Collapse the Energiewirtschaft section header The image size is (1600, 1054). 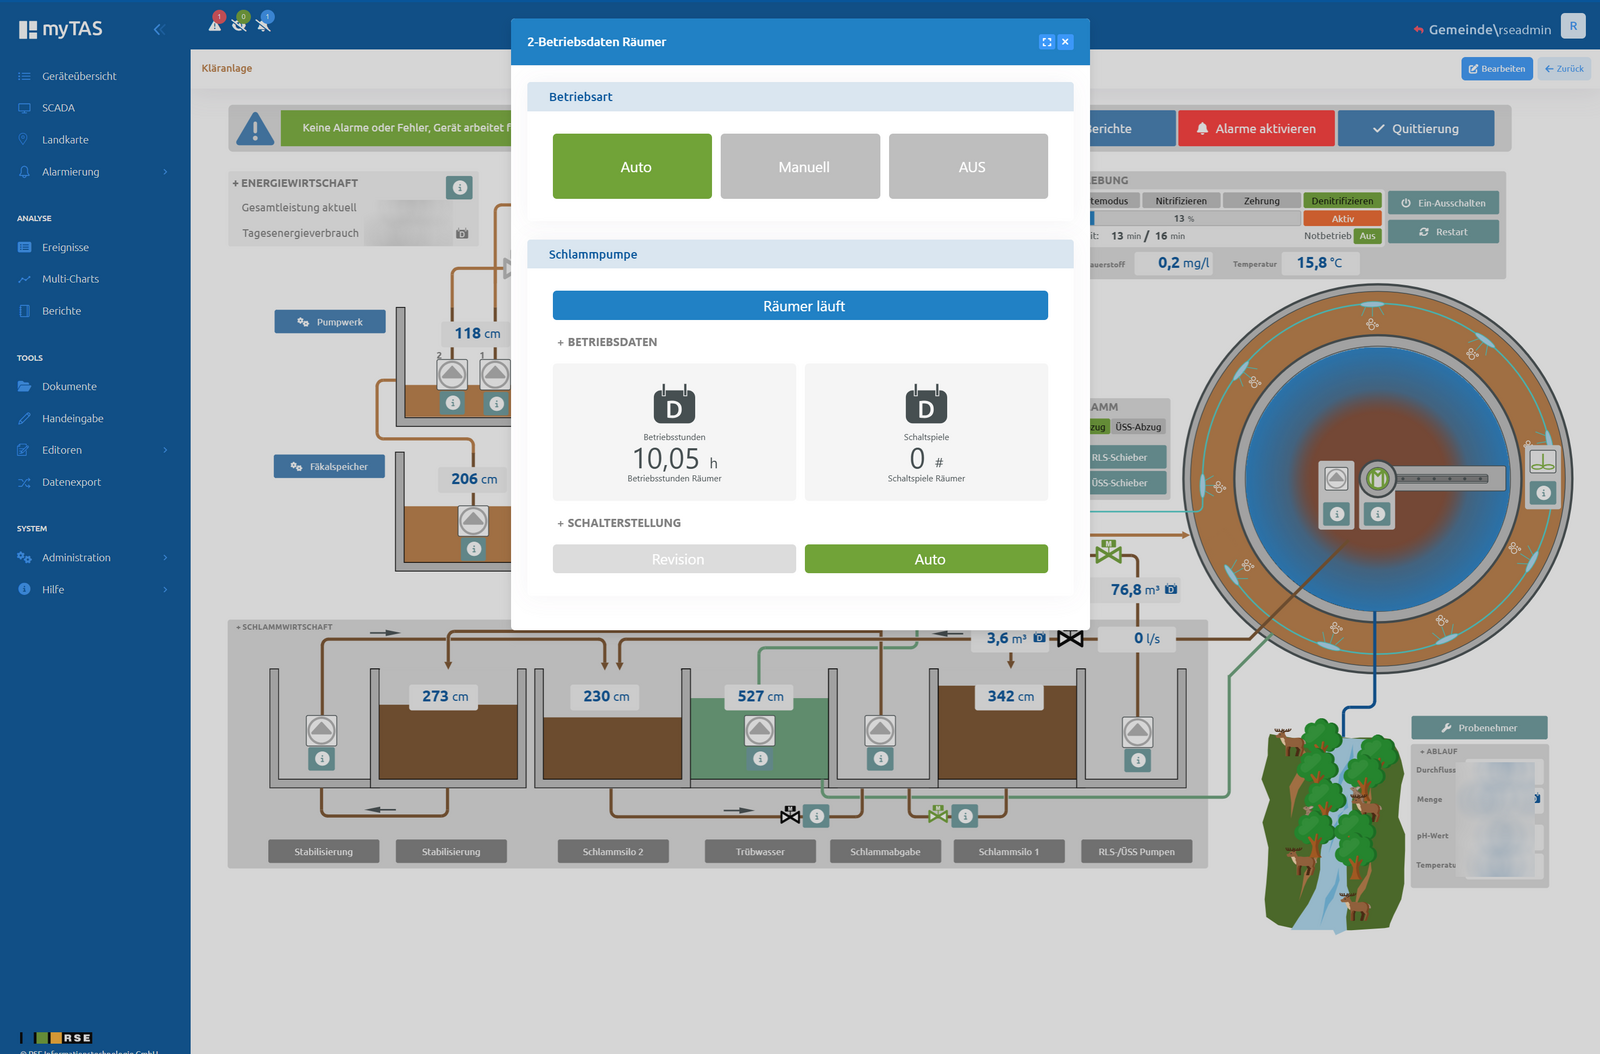pos(295,183)
